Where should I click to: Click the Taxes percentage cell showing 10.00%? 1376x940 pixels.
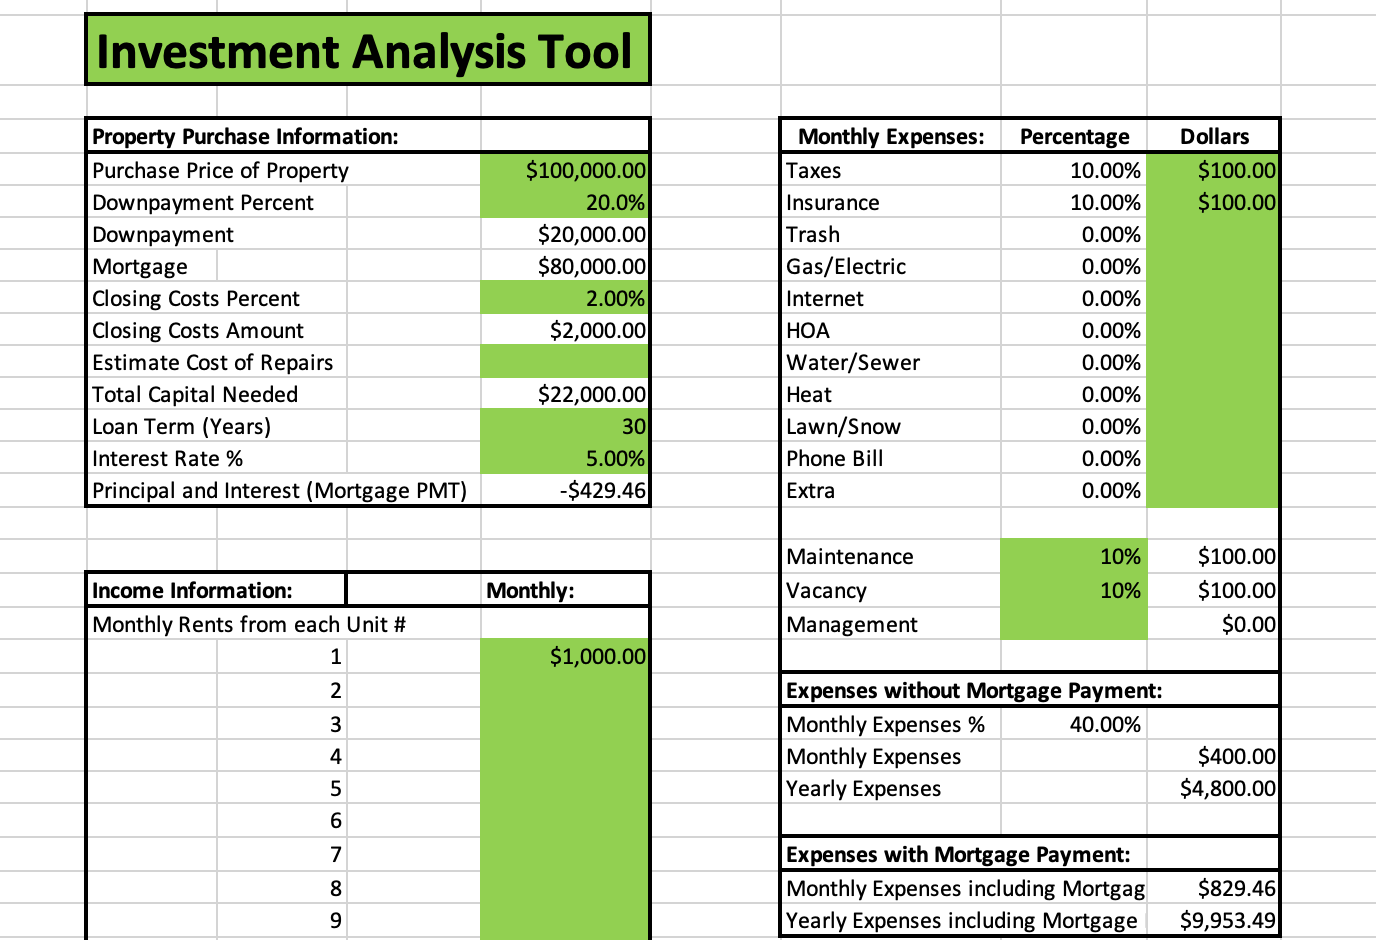[1074, 170]
